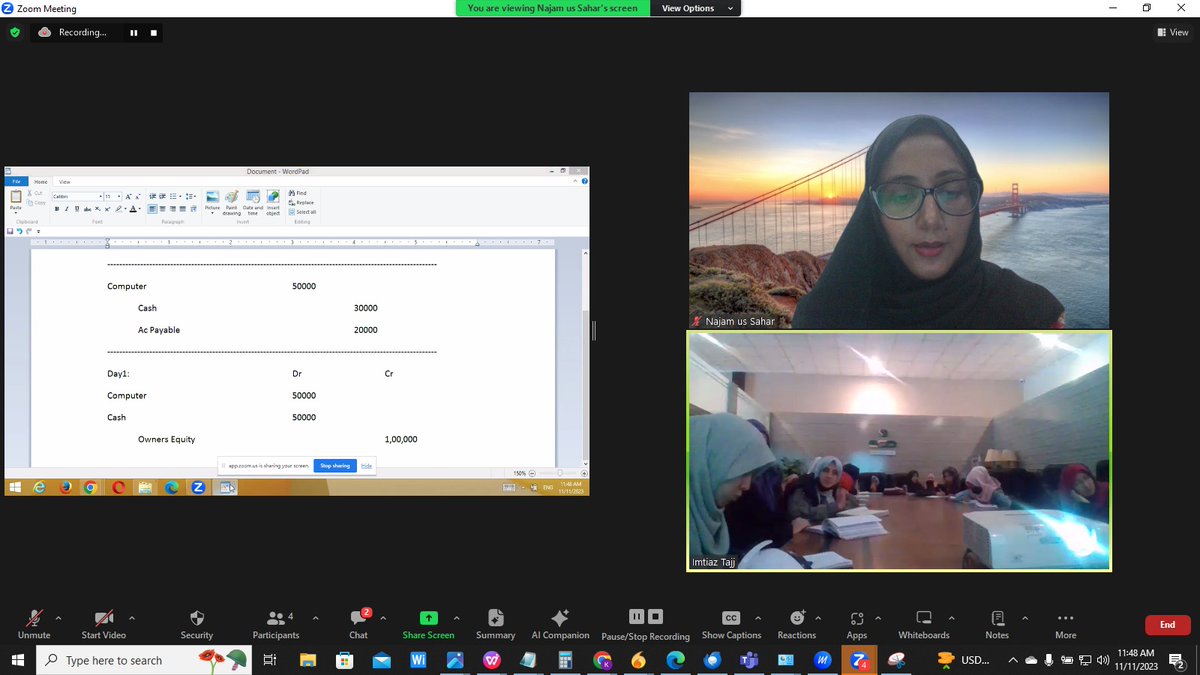
Task: Click the Stop sharing button
Action: click(x=334, y=465)
